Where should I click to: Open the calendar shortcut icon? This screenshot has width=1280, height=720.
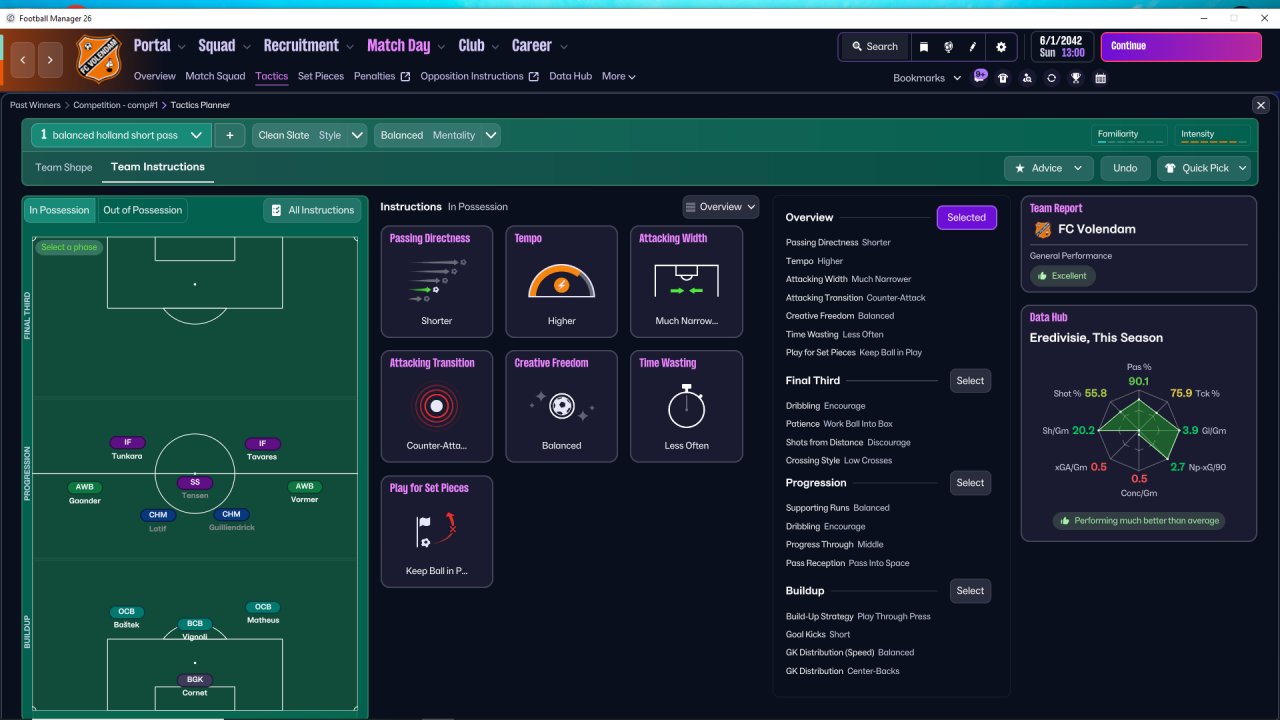1100,78
